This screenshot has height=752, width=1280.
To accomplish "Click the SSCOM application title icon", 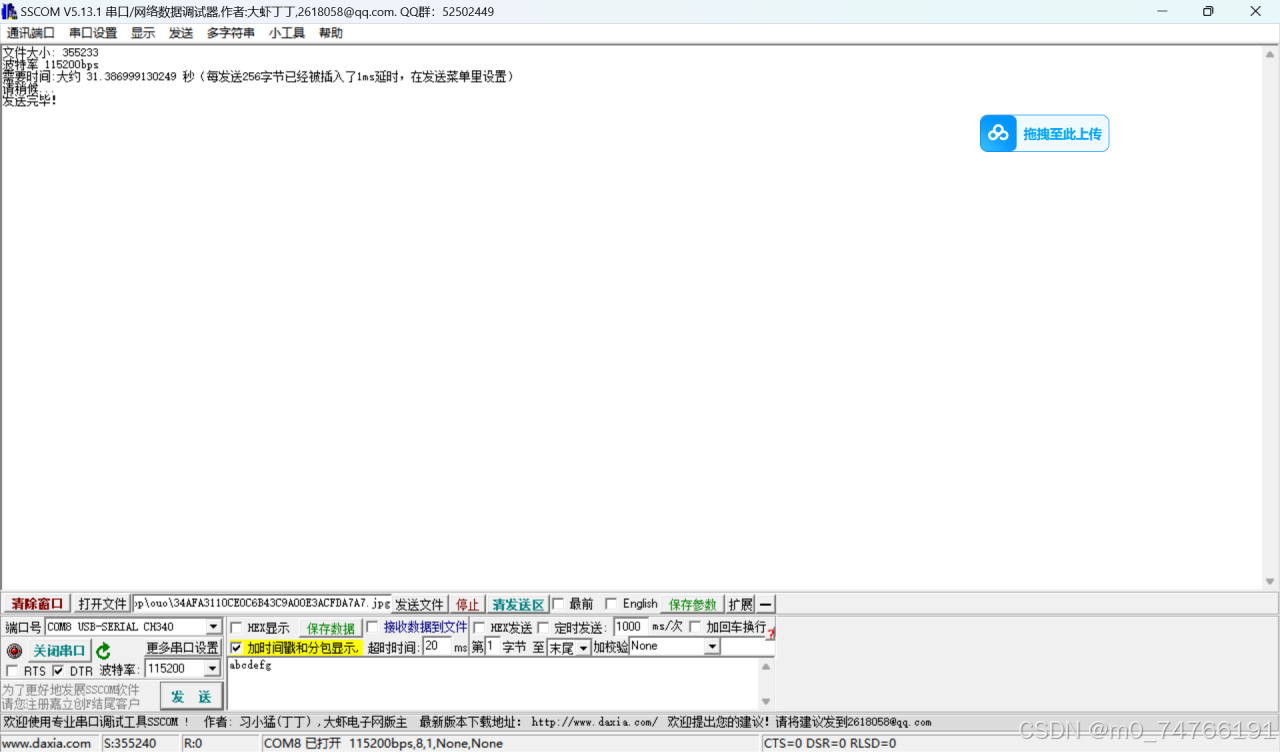I will 9,11.
